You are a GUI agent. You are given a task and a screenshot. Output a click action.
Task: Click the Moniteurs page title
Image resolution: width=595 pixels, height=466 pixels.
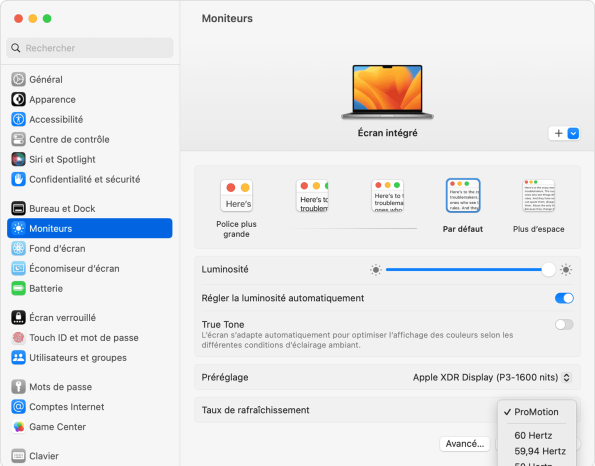[x=227, y=18]
